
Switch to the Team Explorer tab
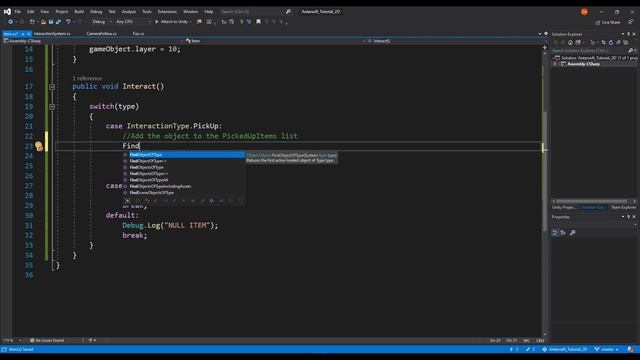[623, 207]
